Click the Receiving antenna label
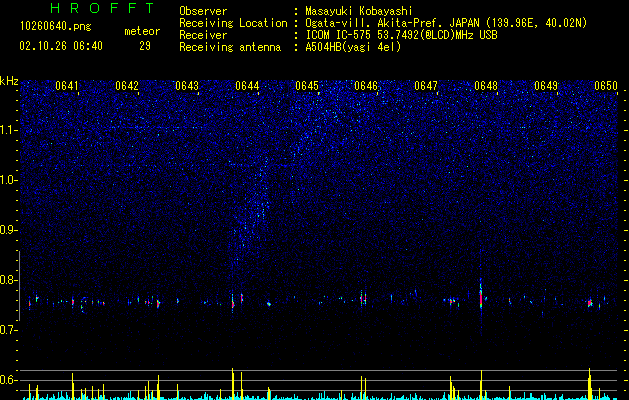This screenshot has width=629, height=400. coord(230,47)
